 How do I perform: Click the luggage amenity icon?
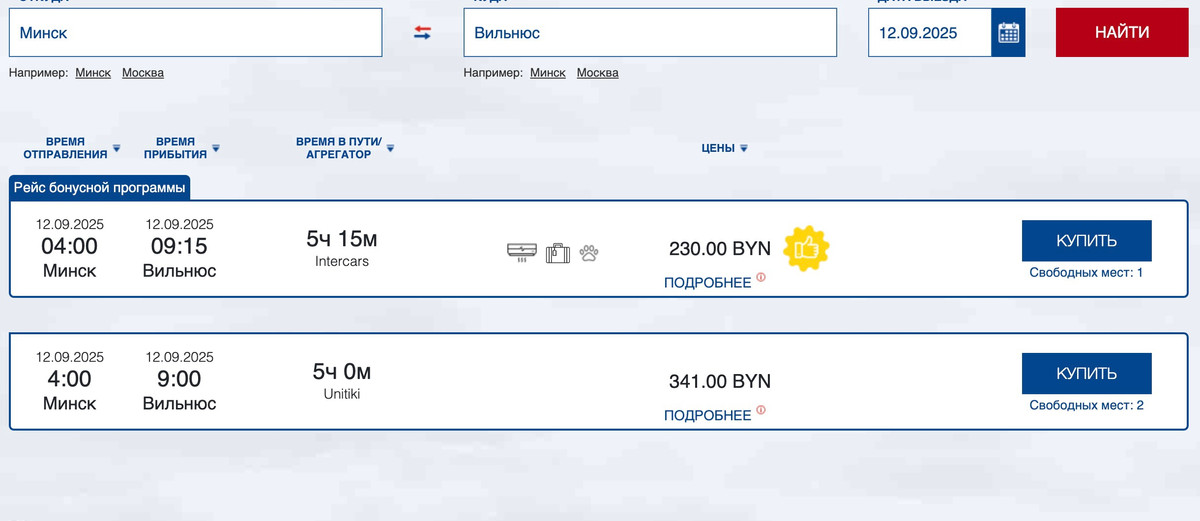click(x=557, y=253)
